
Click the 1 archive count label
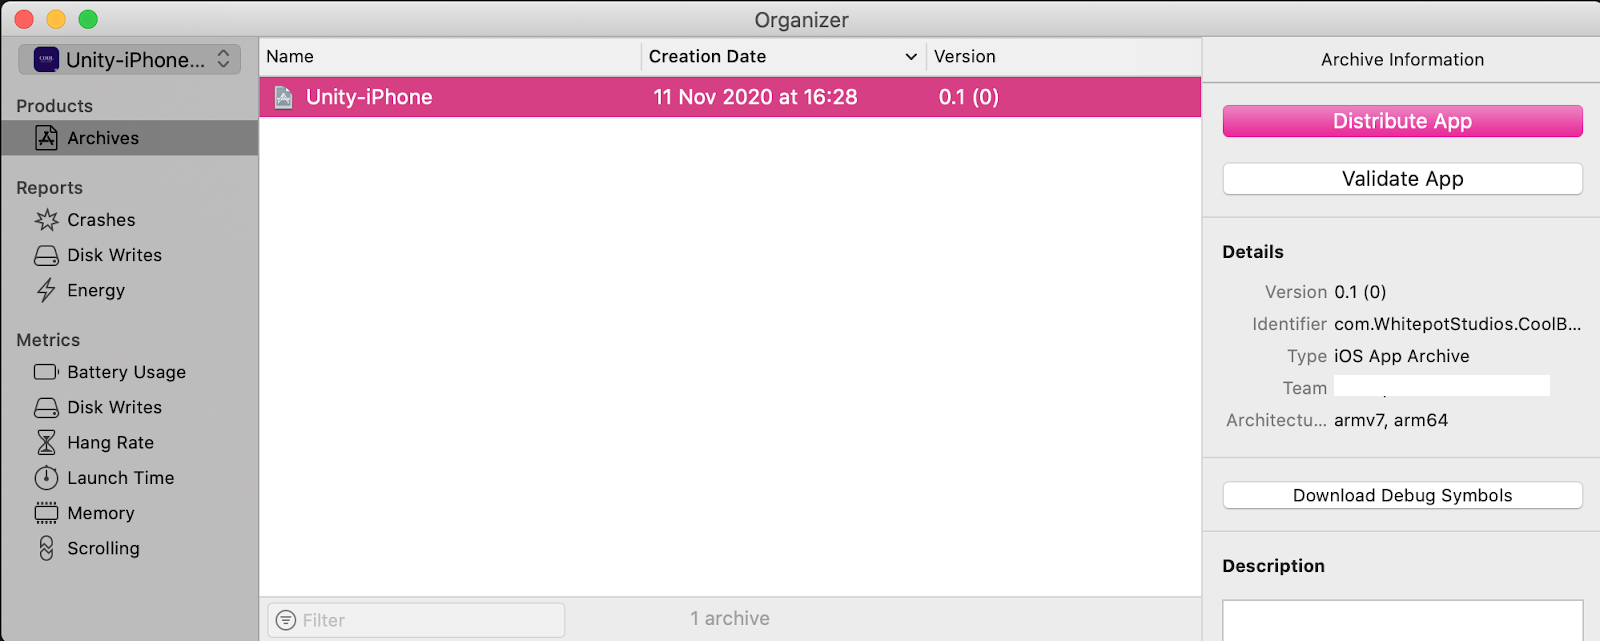pos(730,618)
